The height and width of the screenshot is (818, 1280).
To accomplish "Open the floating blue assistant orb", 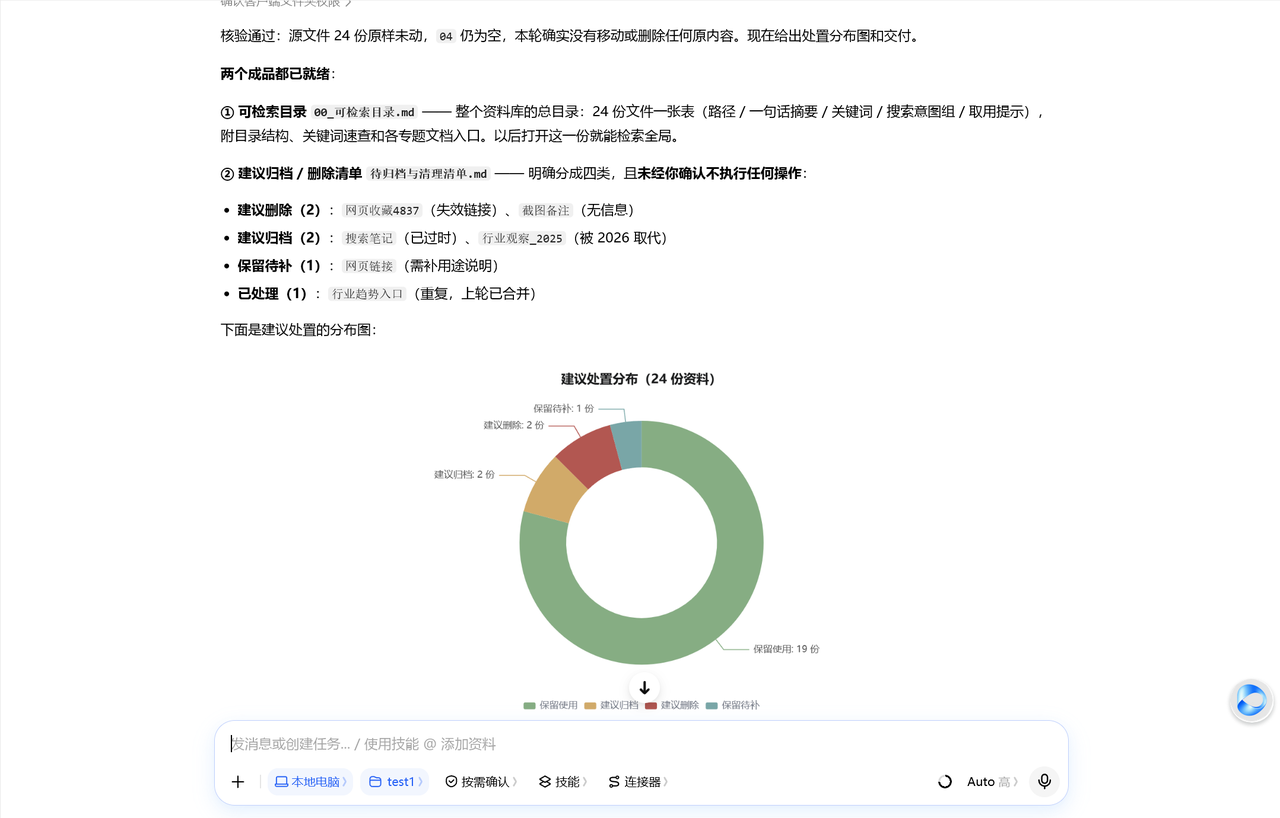I will point(1251,701).
